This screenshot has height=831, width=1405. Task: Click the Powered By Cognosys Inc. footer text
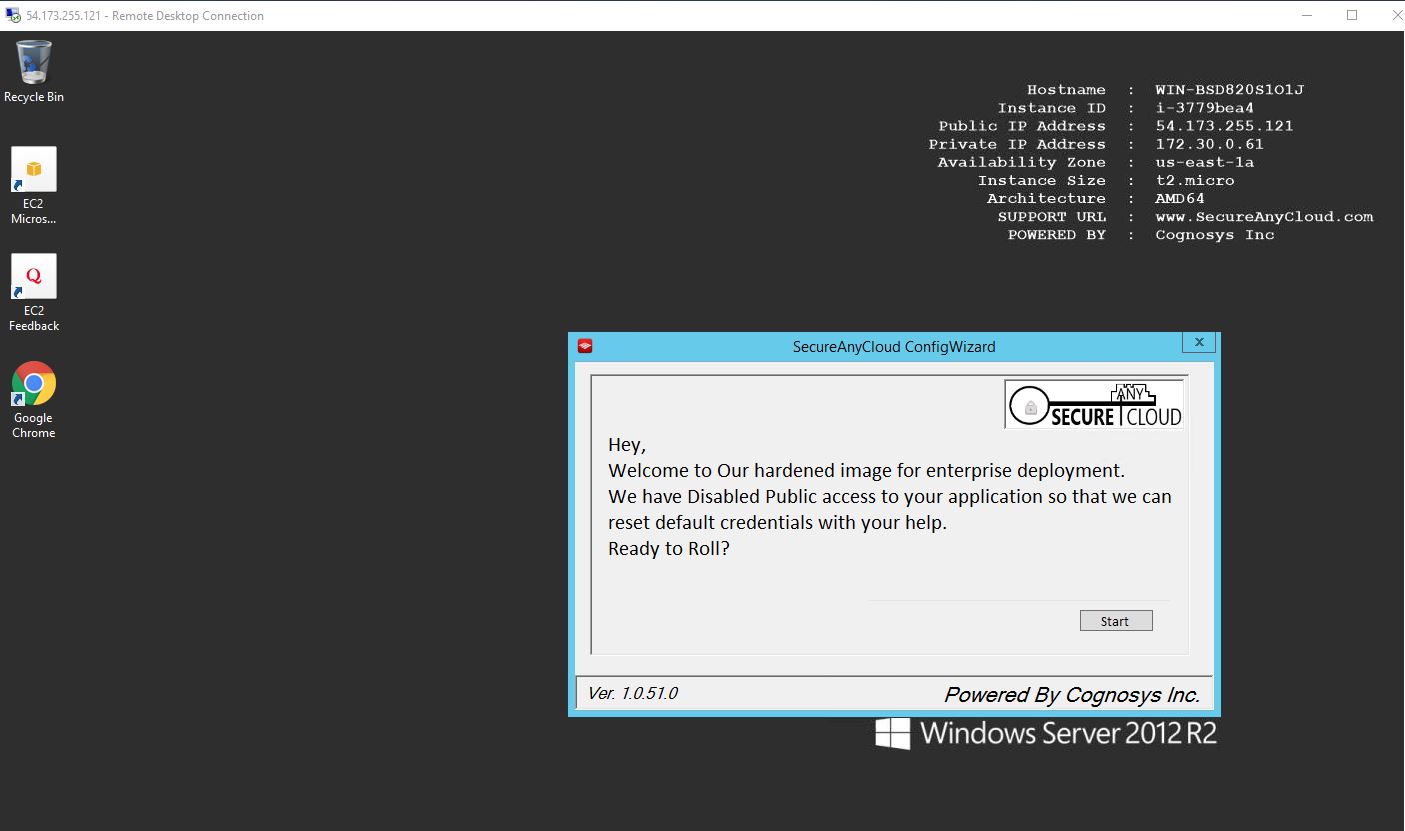tap(1071, 695)
